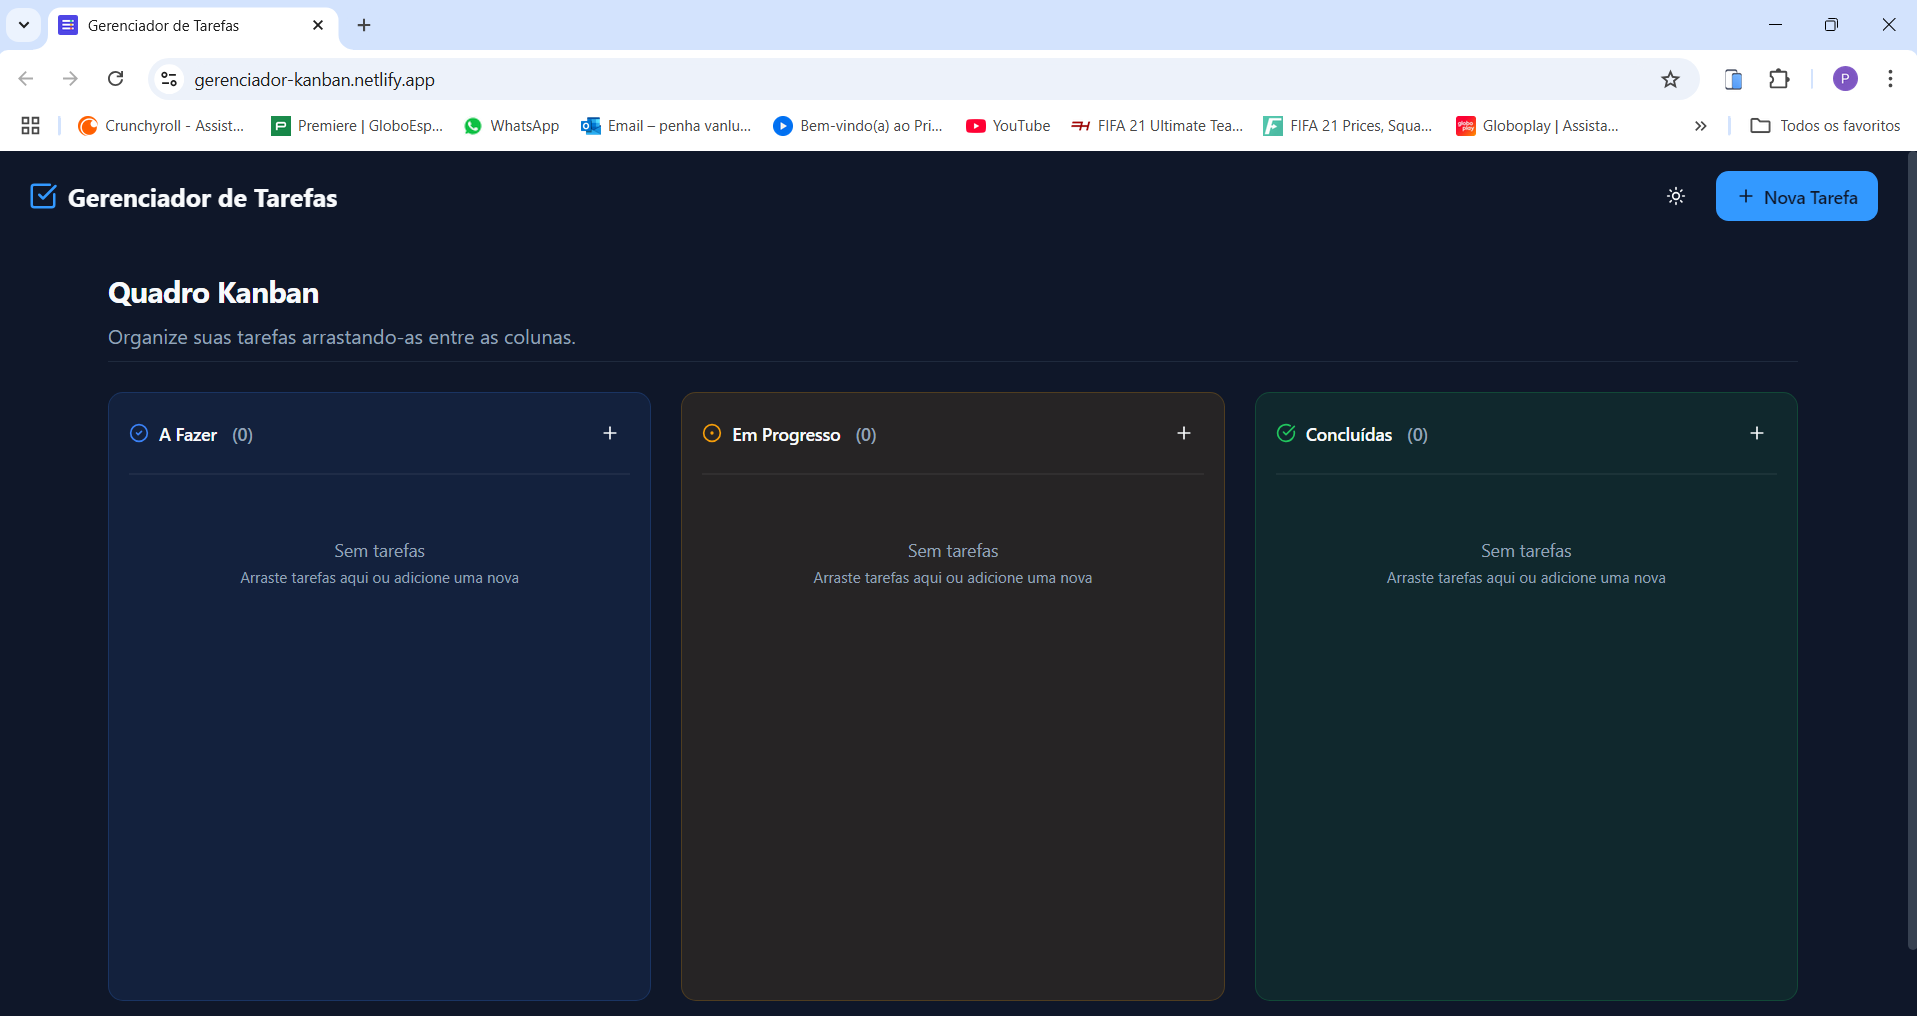Open the browser extensions puzzle icon
Screen dimensions: 1917x1016
1780,79
